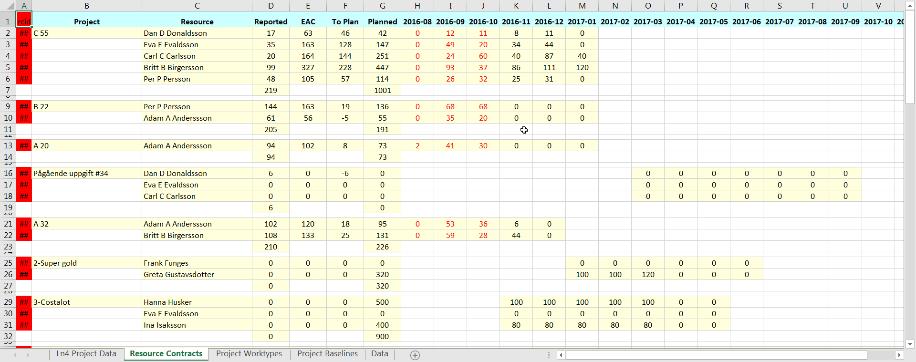Click the sheet tab navigation left arrow
This screenshot has width=916, height=362.
[x=14, y=354]
